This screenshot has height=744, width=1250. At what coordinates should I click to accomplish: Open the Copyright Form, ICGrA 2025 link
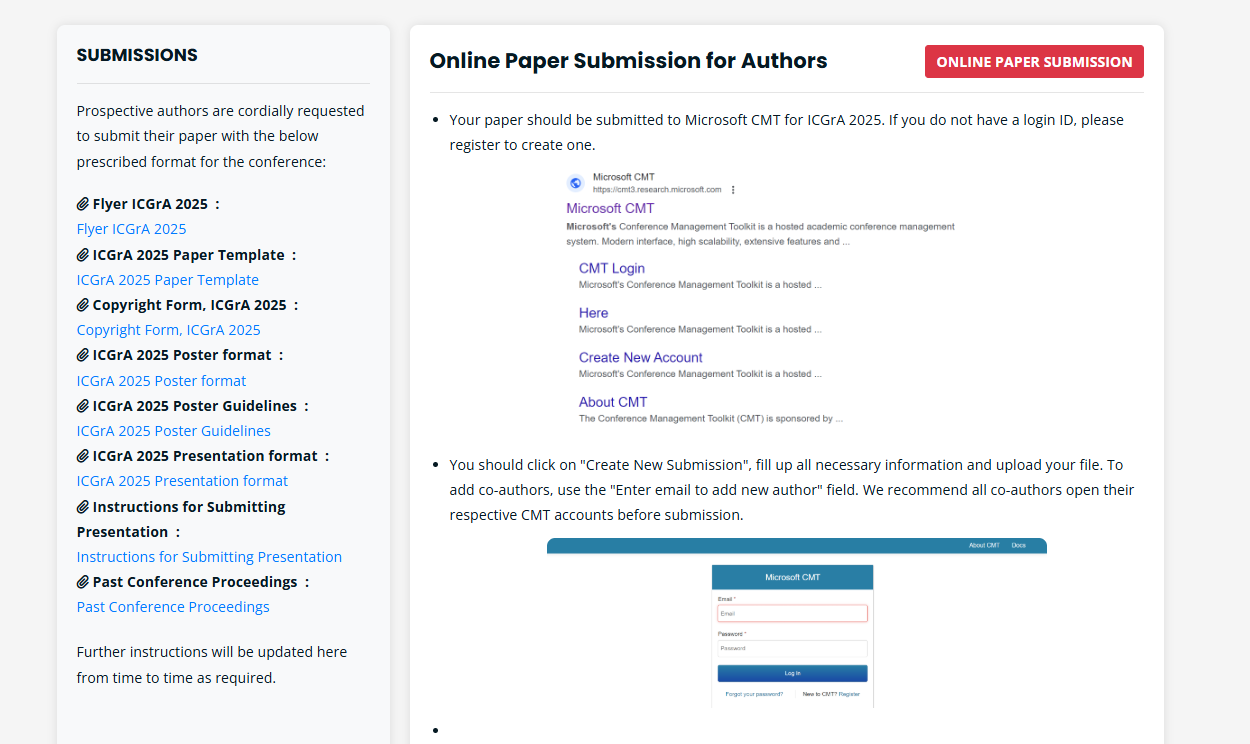tap(168, 330)
